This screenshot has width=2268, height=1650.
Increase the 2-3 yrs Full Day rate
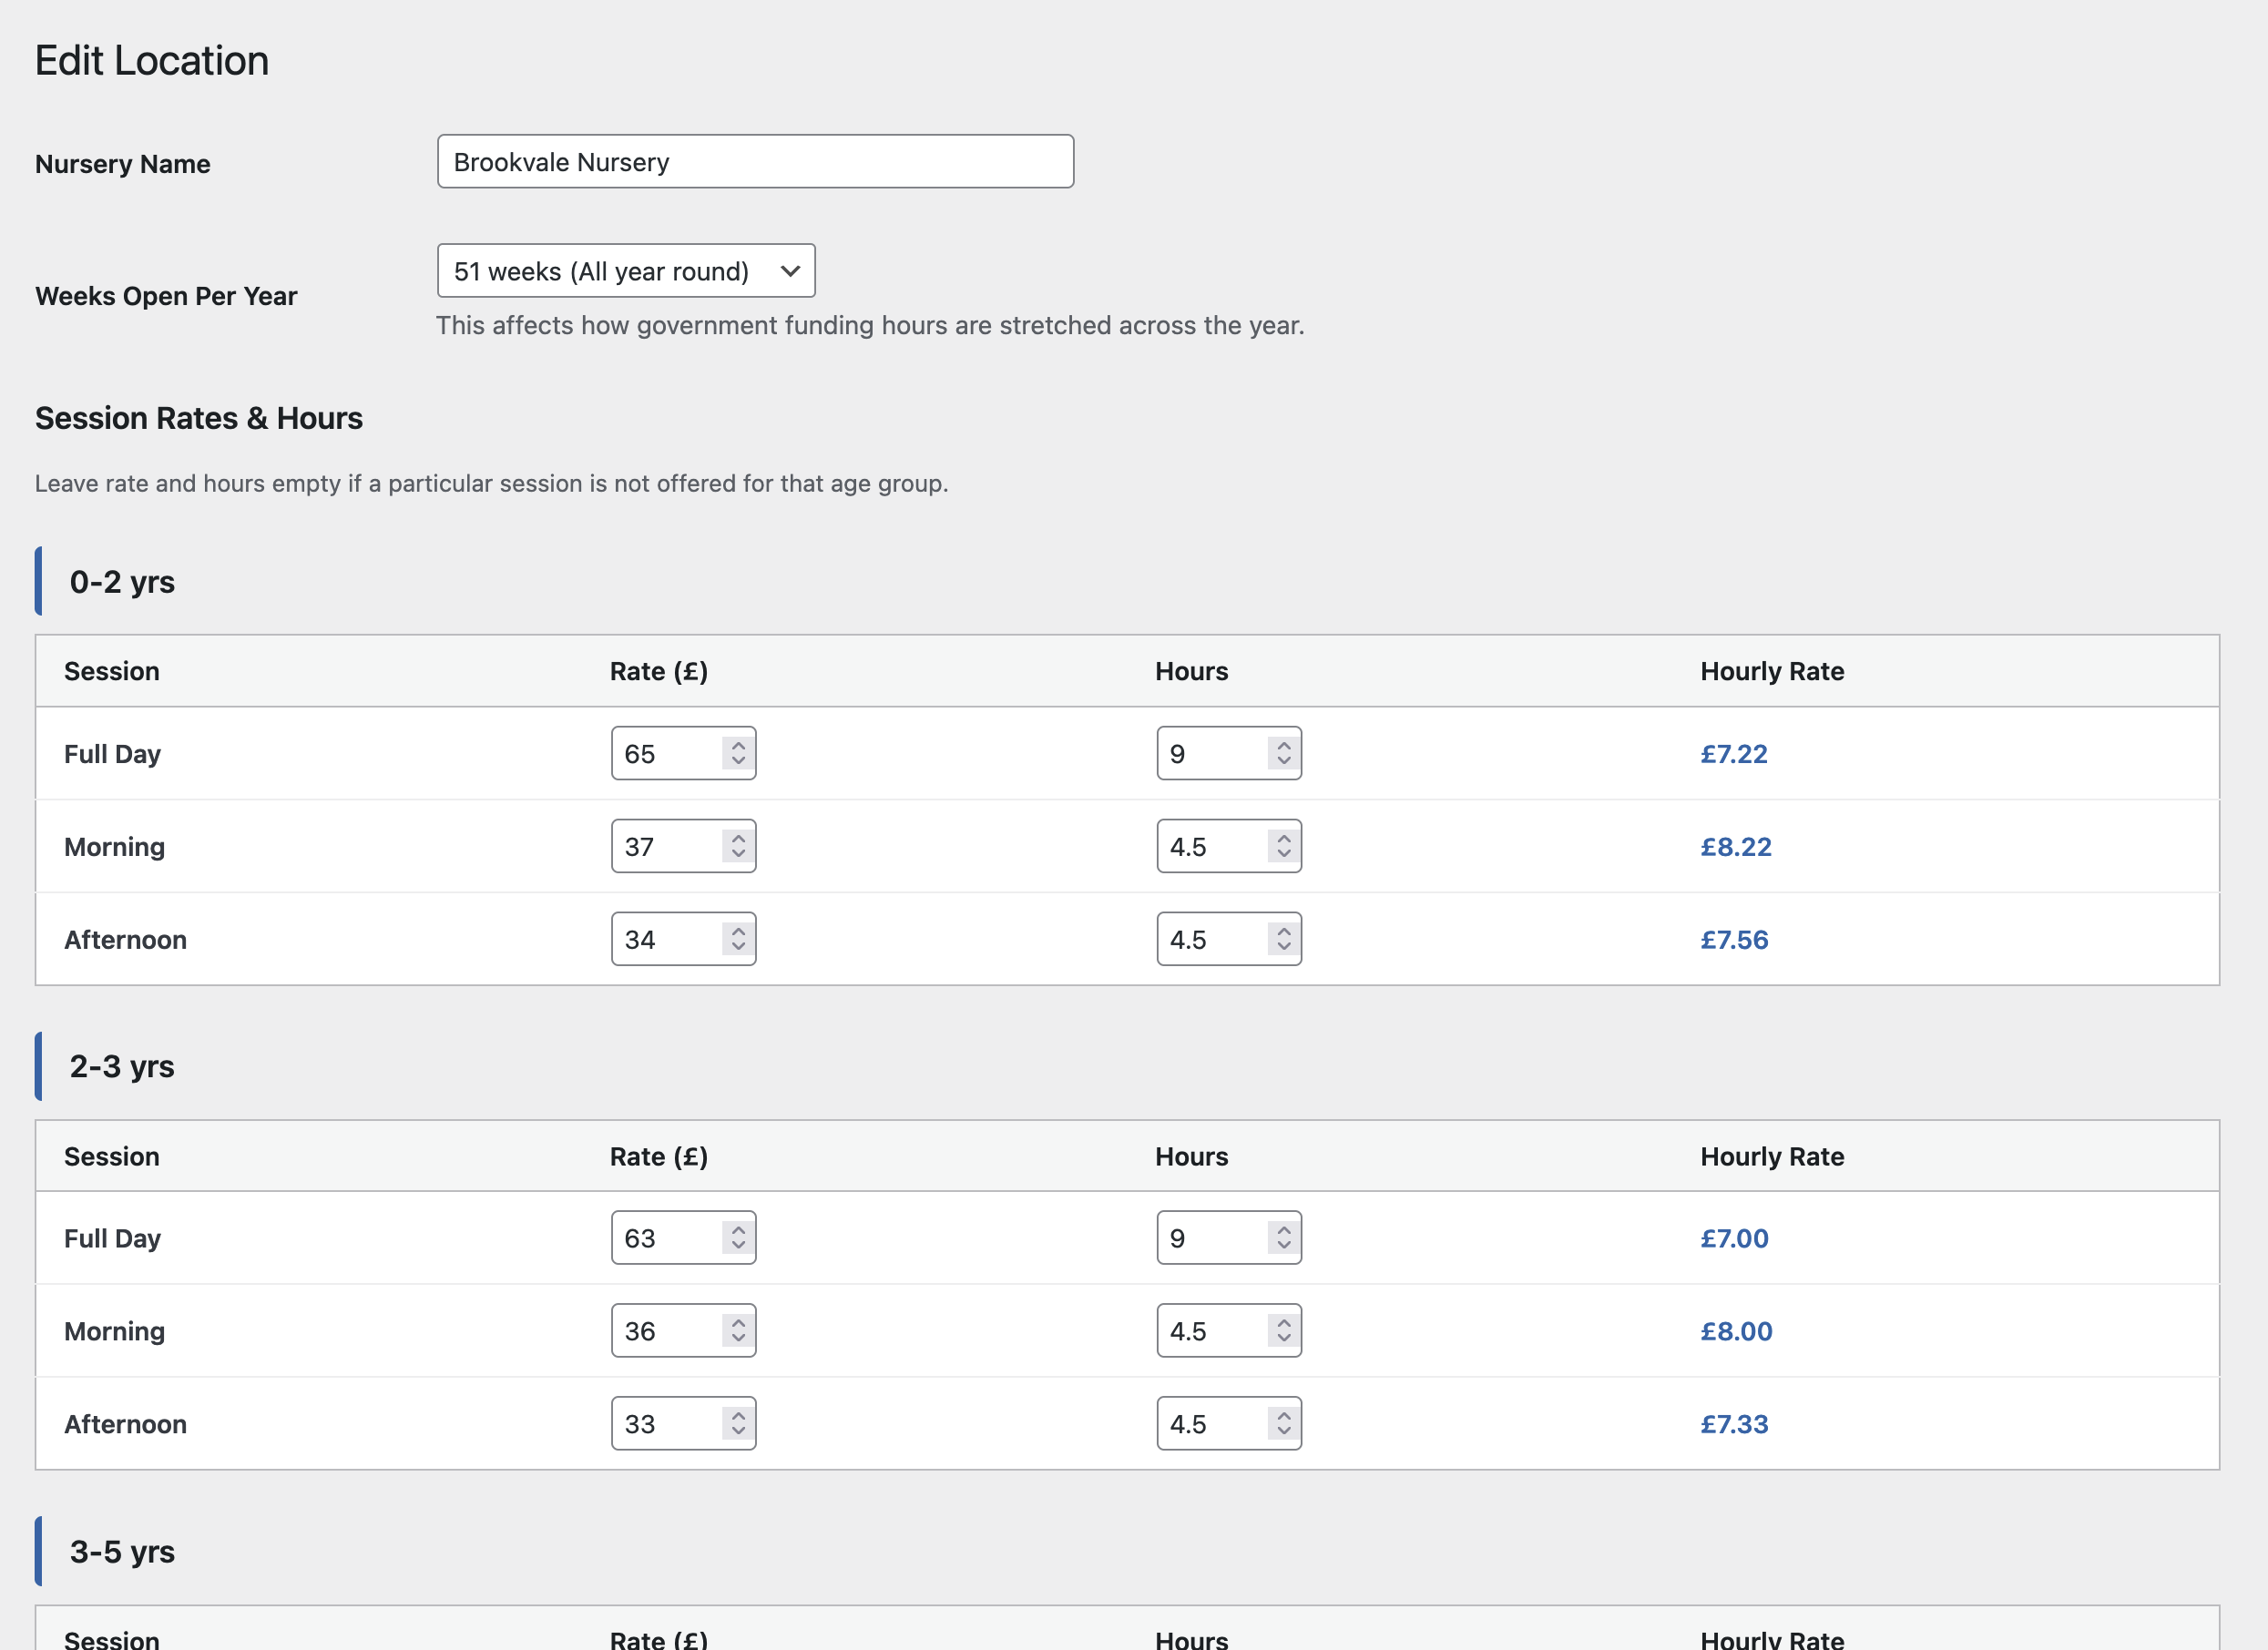738,1230
